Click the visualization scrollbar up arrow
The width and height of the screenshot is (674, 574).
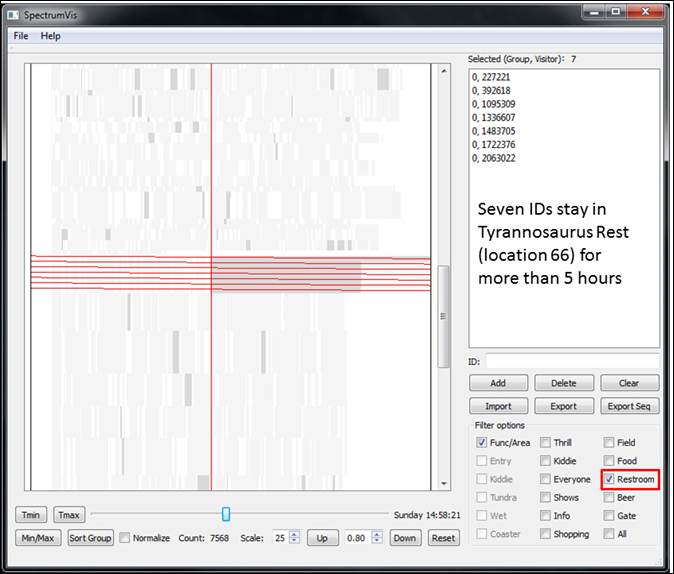[x=445, y=70]
